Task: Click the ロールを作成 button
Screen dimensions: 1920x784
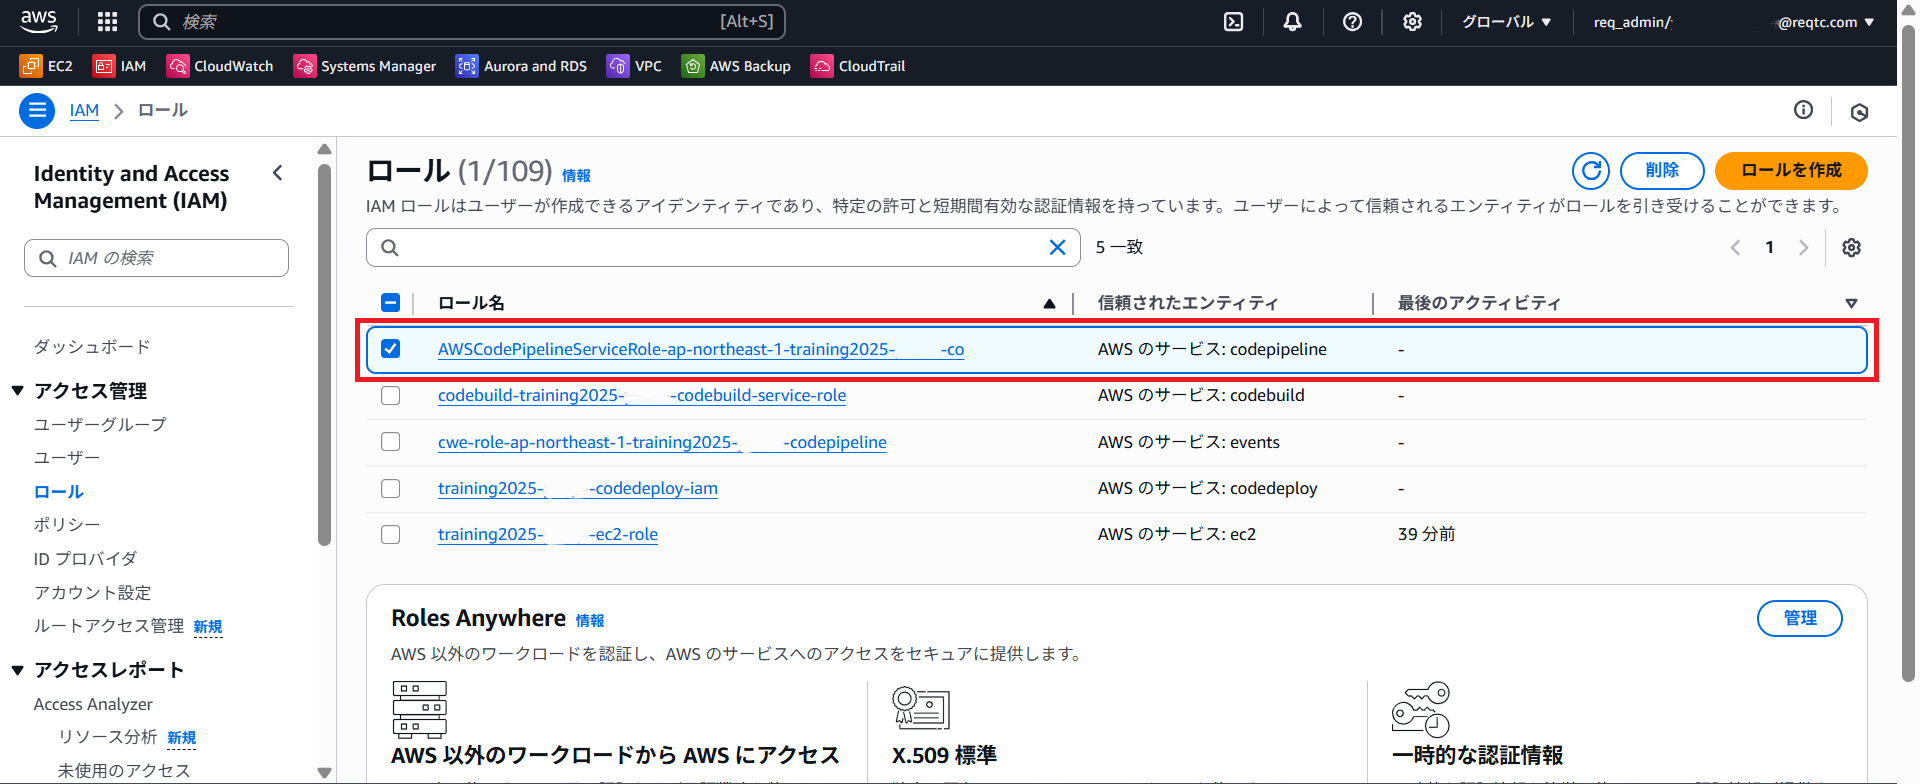Action: coord(1791,170)
